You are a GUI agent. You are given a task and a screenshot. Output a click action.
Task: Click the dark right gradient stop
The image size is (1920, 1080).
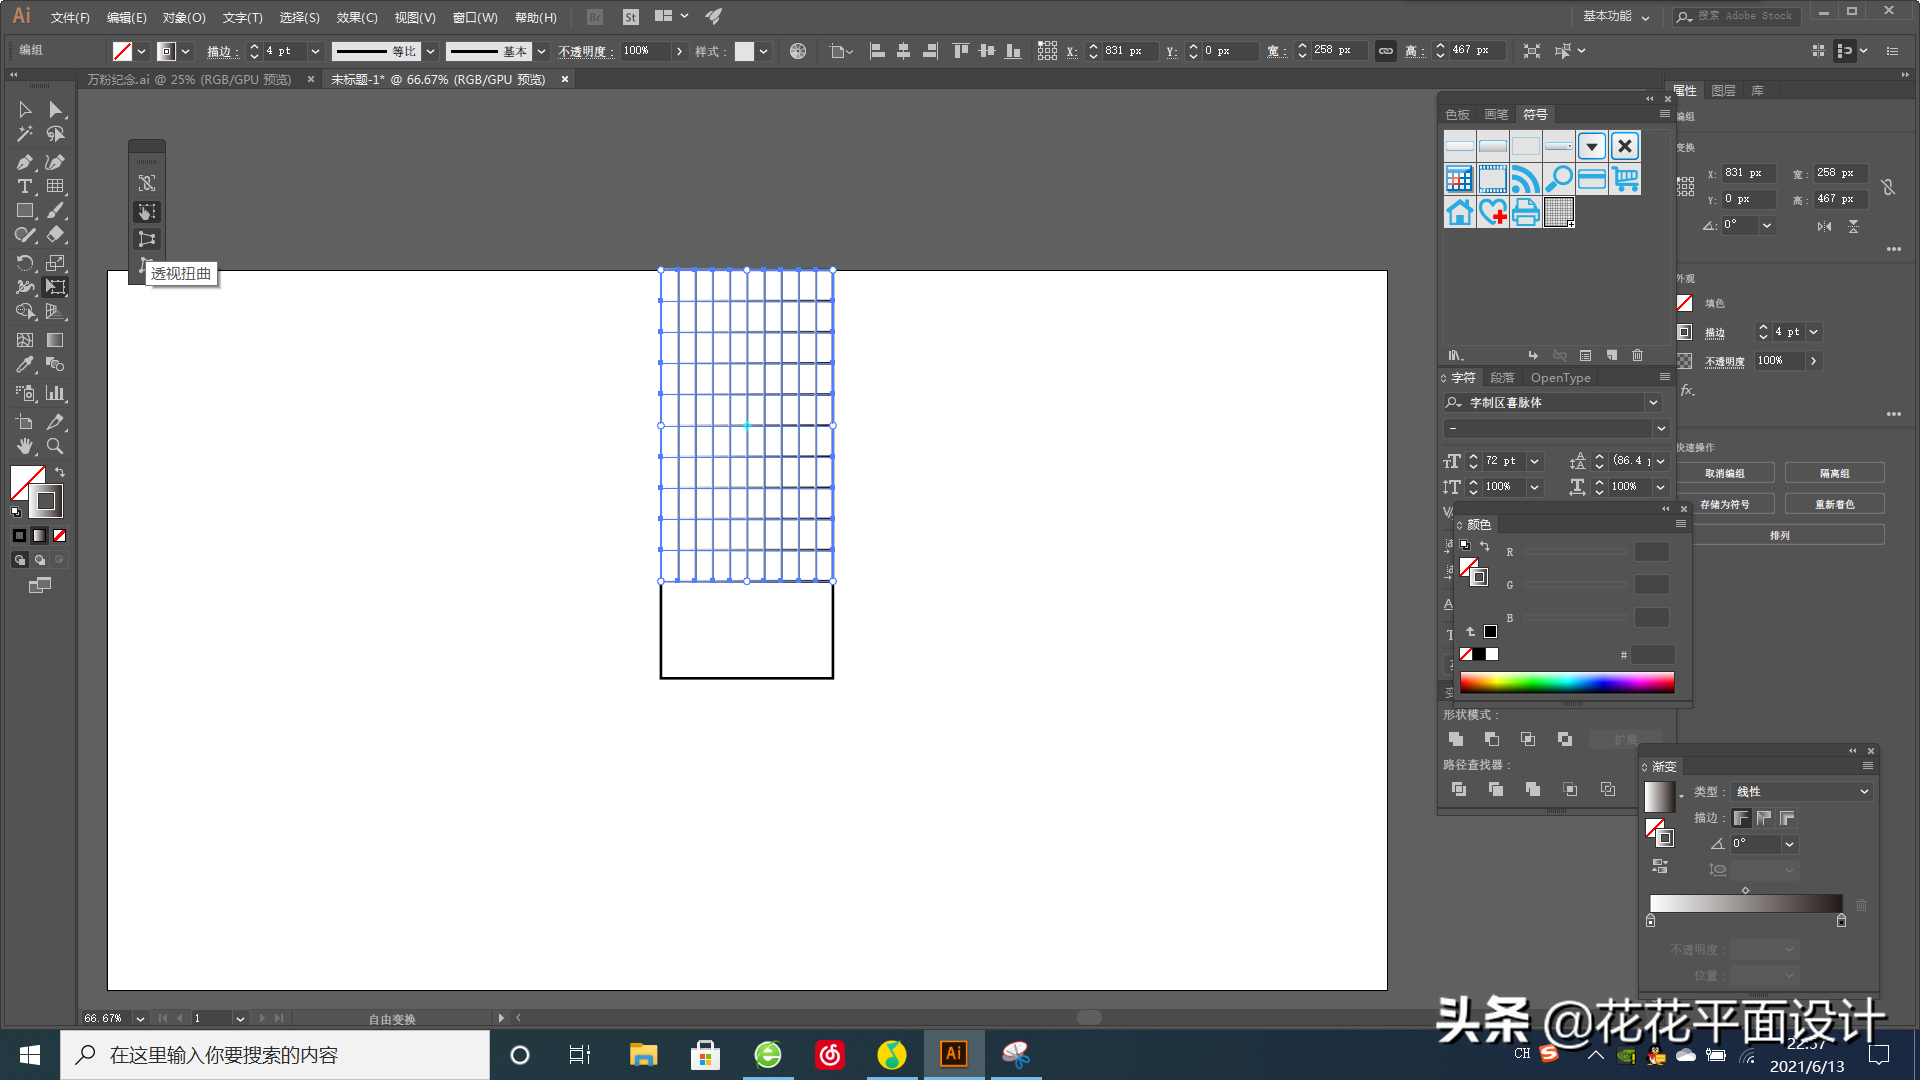tap(1841, 921)
